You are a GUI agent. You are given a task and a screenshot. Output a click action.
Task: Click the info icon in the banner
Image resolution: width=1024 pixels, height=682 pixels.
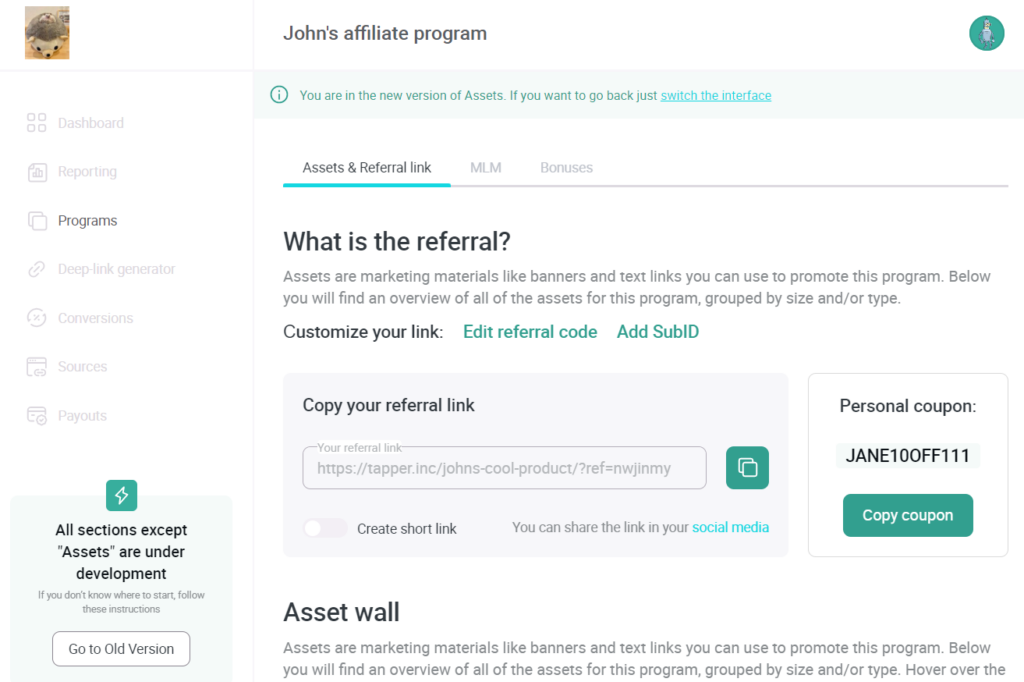coord(279,94)
